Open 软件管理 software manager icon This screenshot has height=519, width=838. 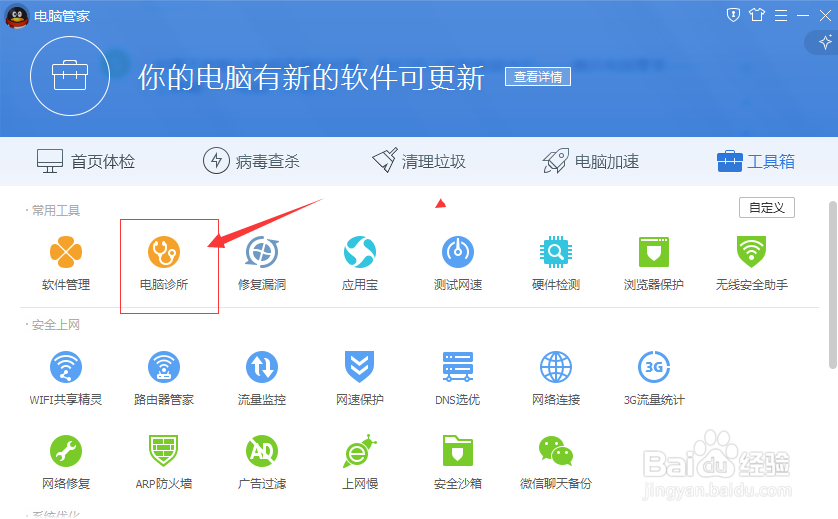pos(66,252)
